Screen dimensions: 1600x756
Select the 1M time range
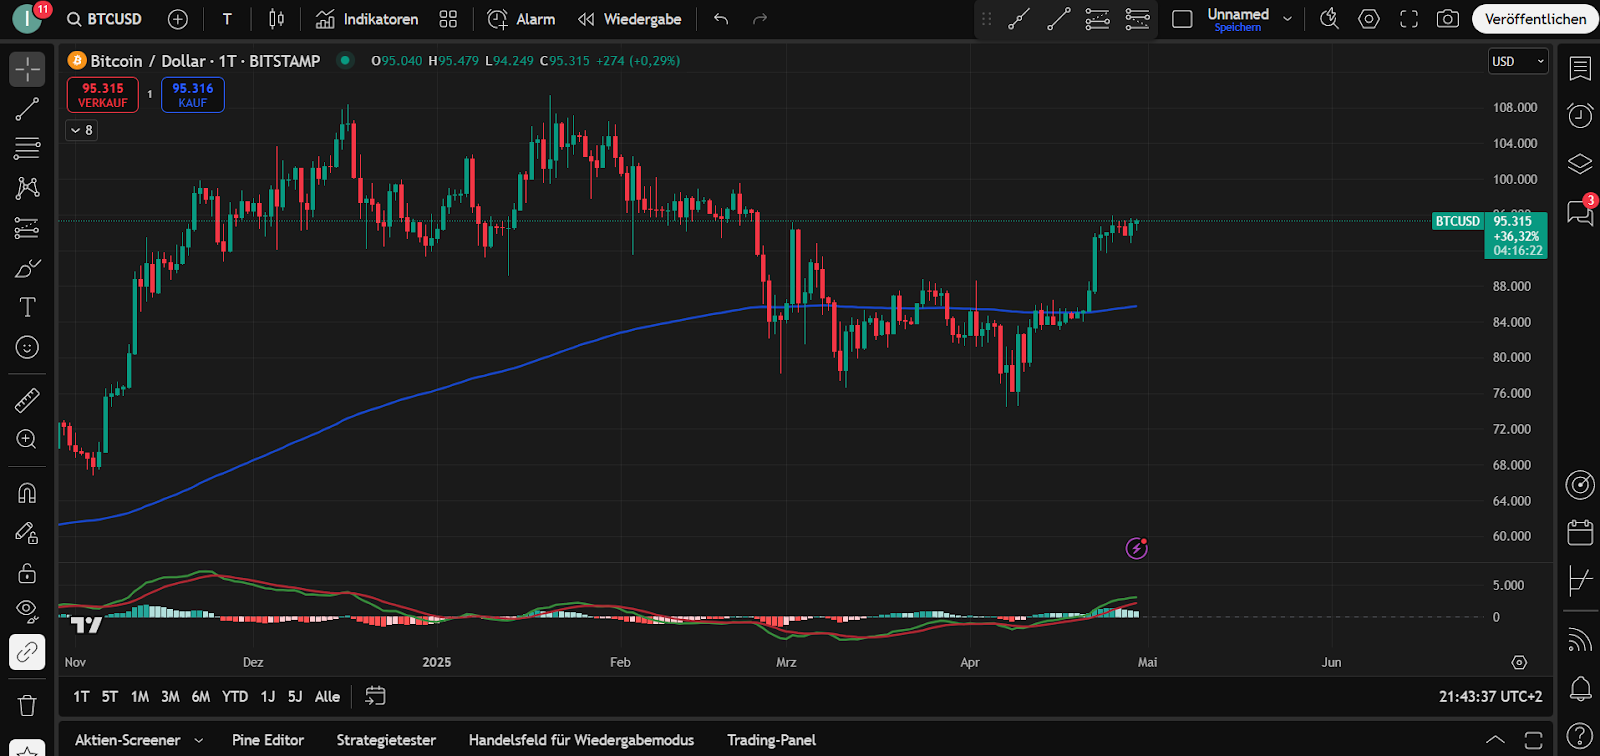[x=140, y=696]
